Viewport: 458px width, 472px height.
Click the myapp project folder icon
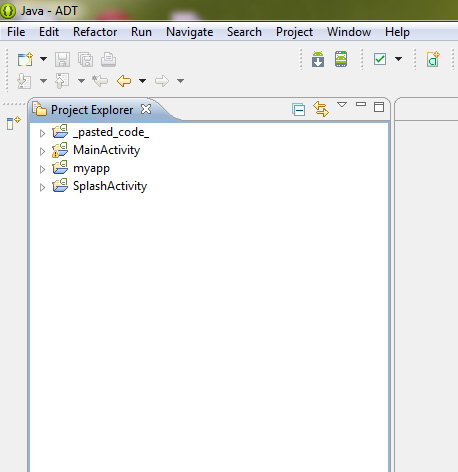(x=60, y=167)
